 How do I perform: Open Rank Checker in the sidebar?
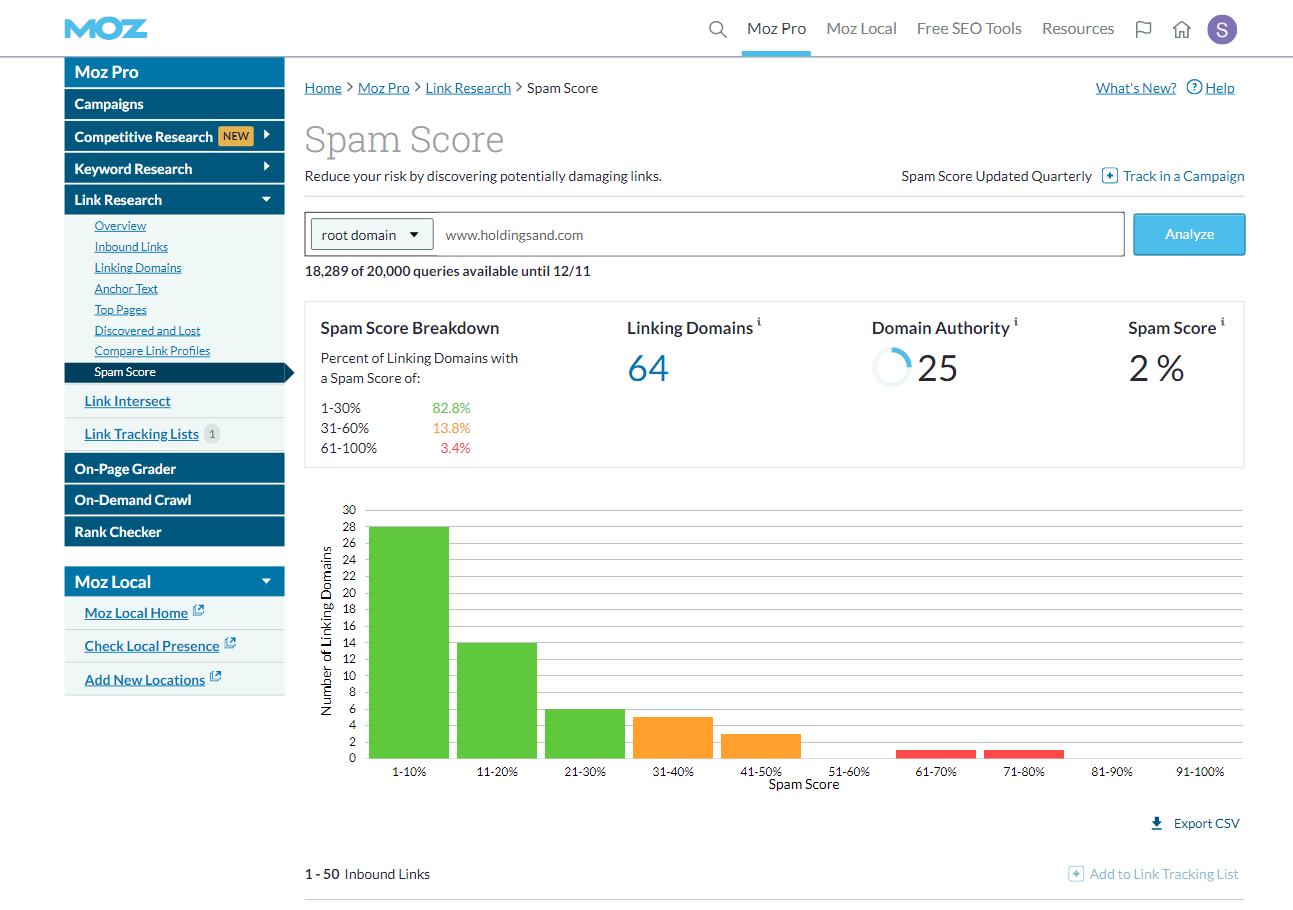pos(175,532)
